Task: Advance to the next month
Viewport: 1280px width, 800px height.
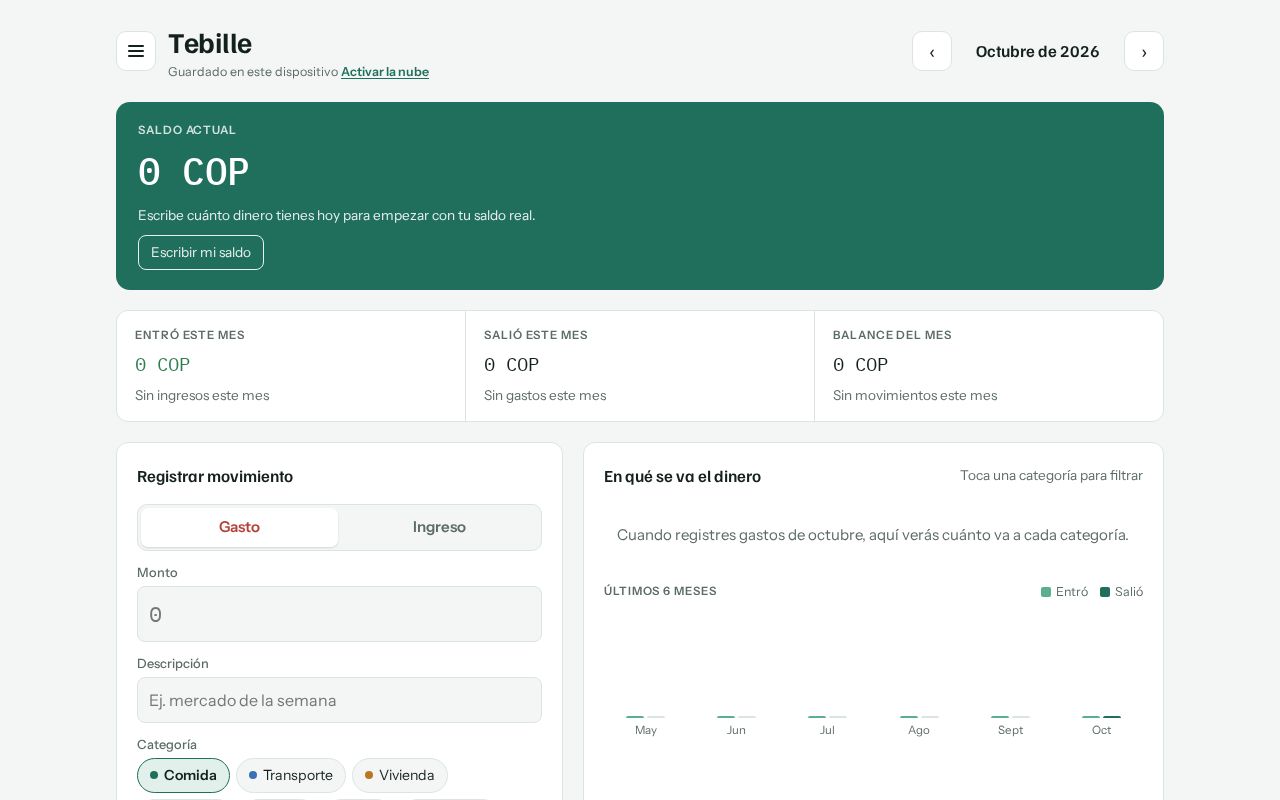Action: pos(1144,51)
